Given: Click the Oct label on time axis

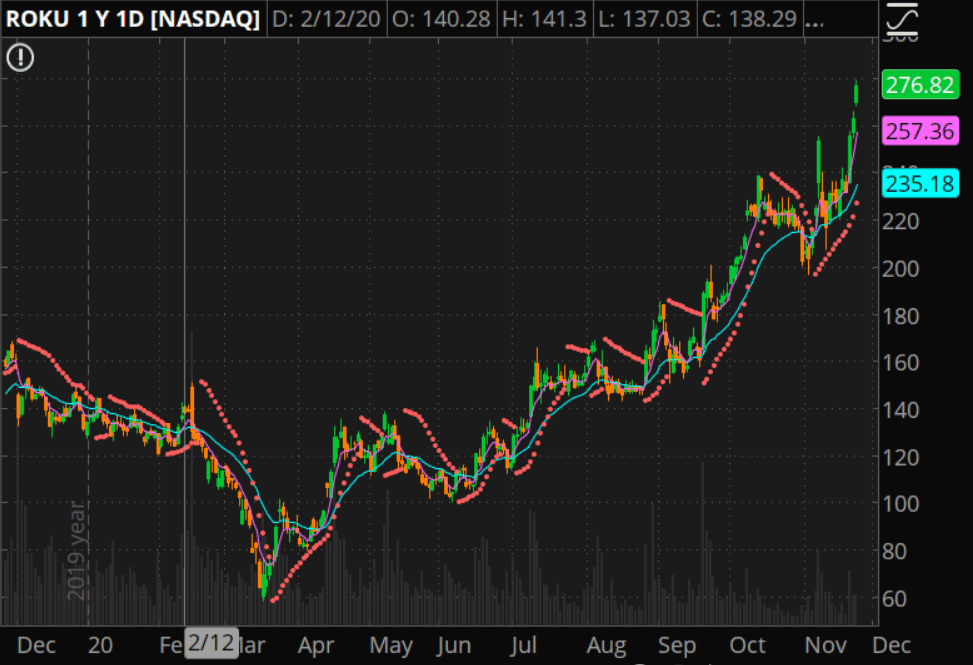Looking at the screenshot, I should pyautogui.click(x=748, y=646).
